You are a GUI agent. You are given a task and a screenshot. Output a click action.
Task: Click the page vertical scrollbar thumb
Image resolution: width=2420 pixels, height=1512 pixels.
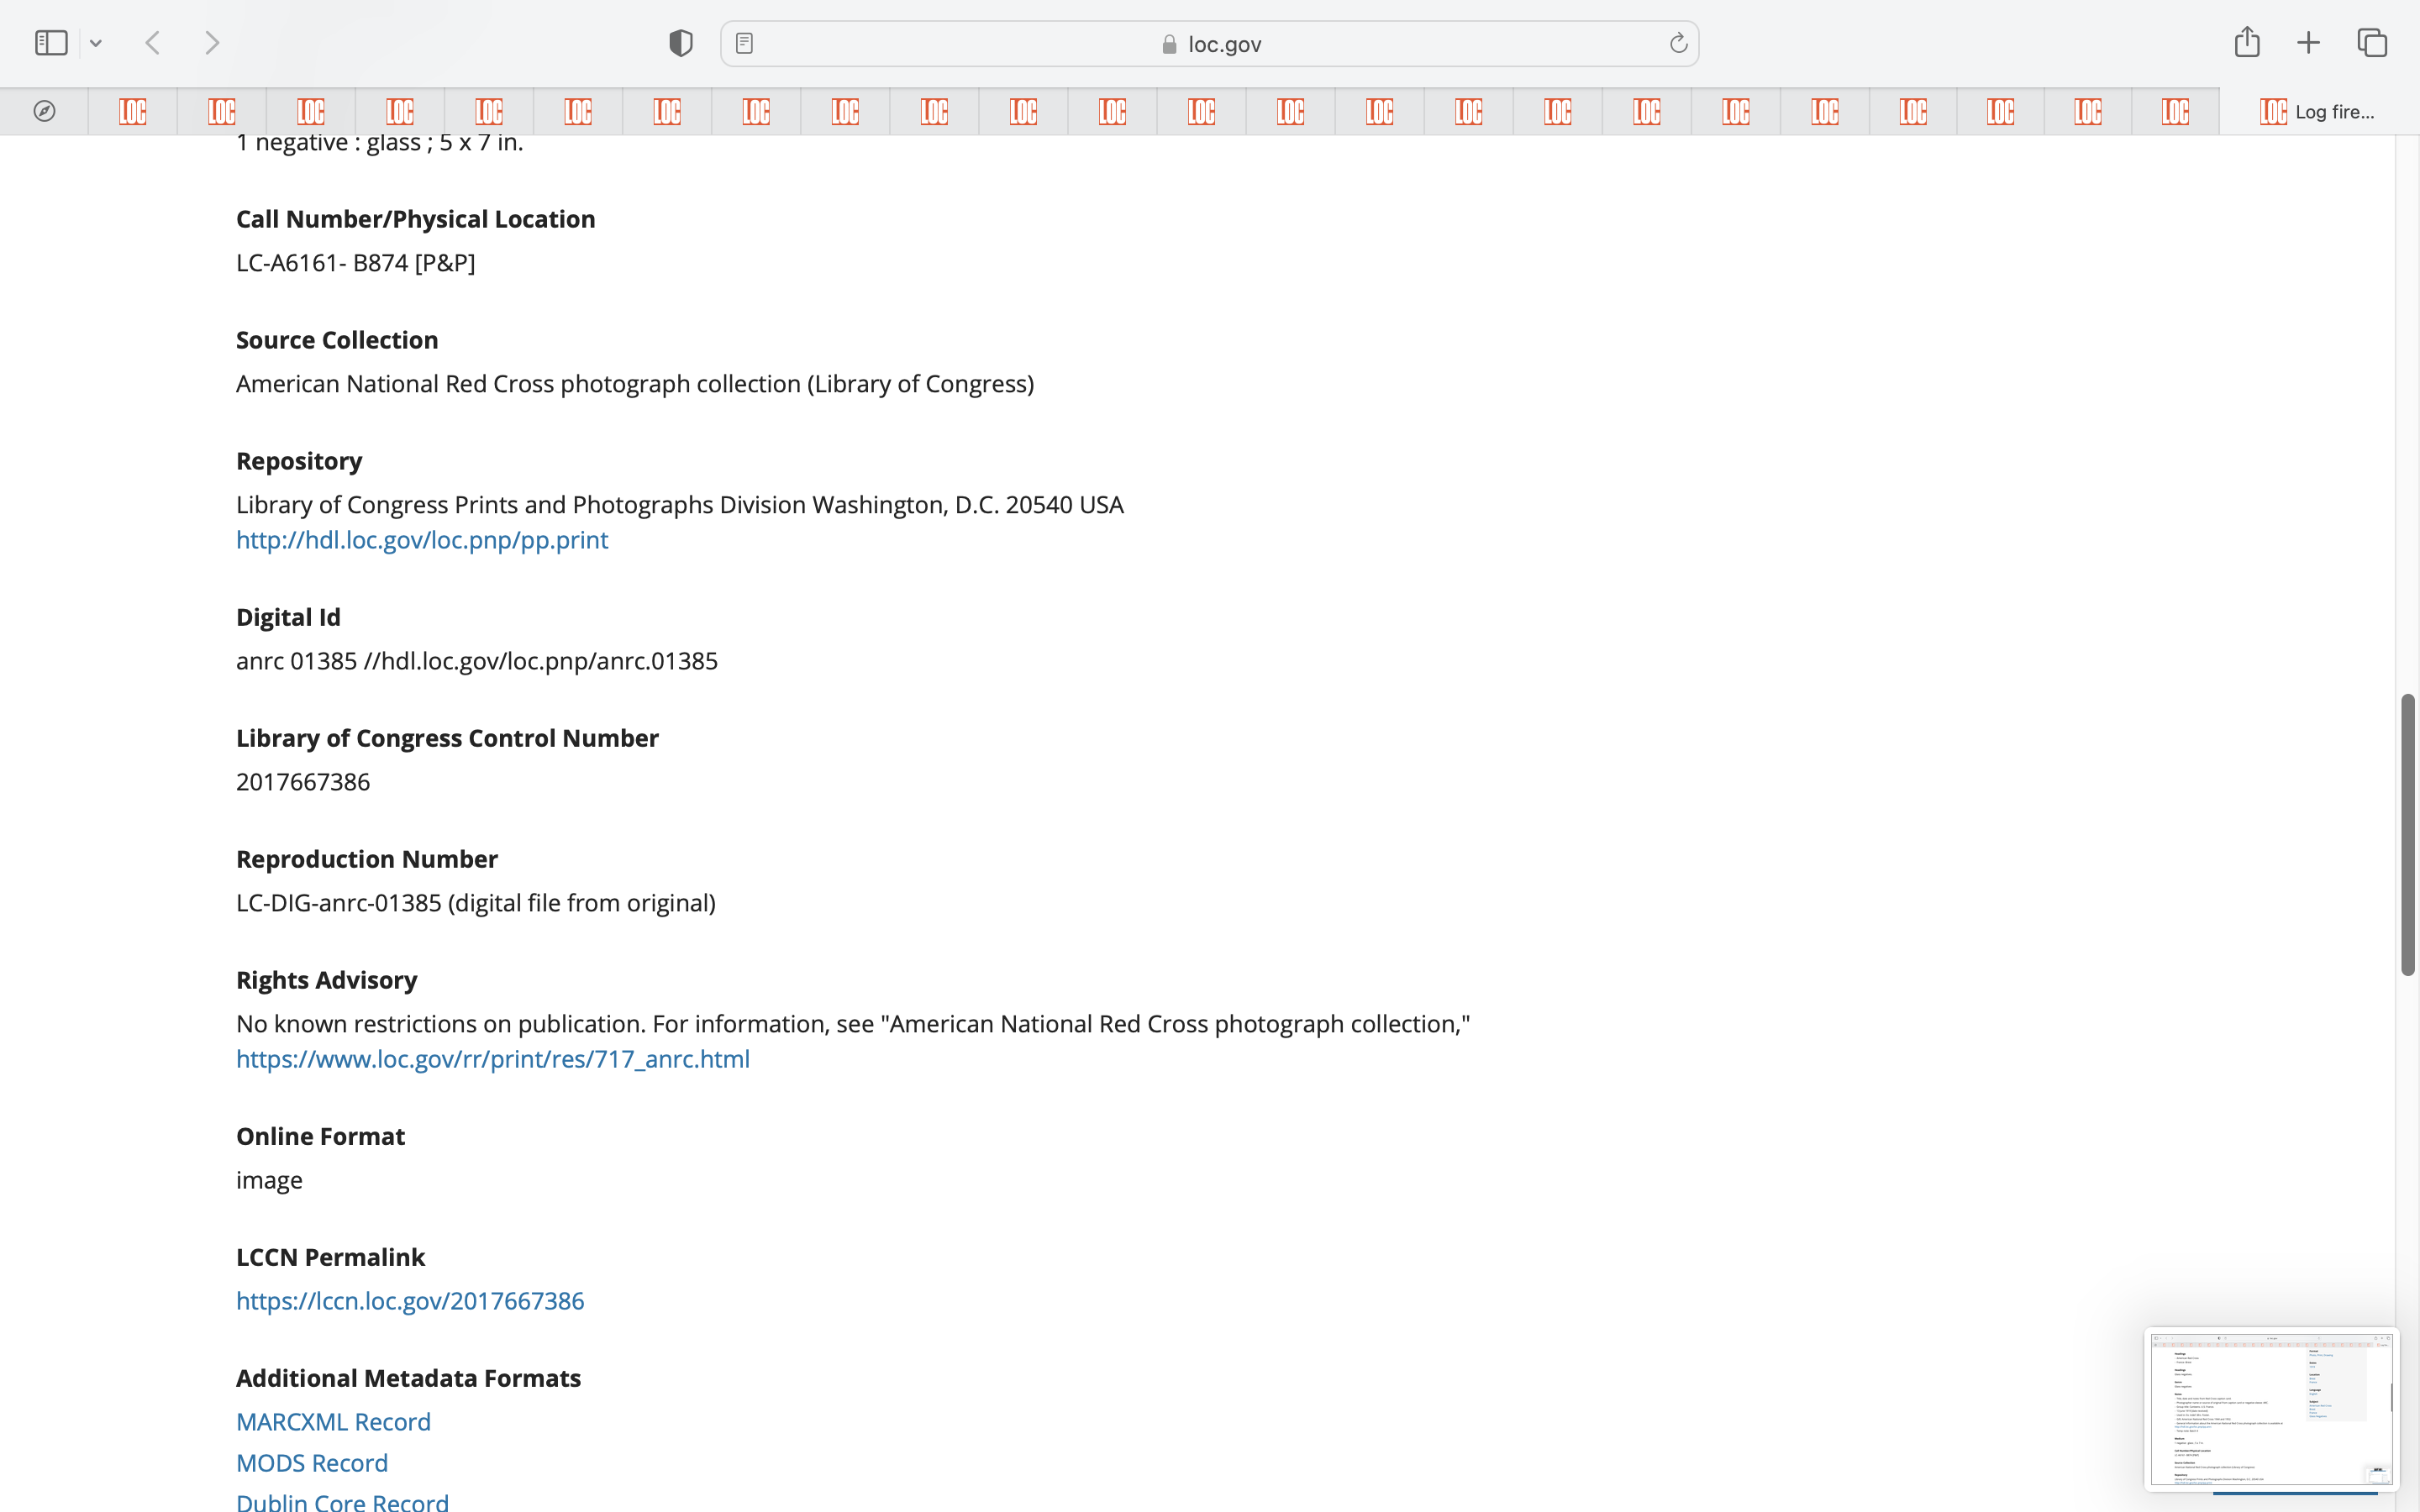tap(2408, 834)
